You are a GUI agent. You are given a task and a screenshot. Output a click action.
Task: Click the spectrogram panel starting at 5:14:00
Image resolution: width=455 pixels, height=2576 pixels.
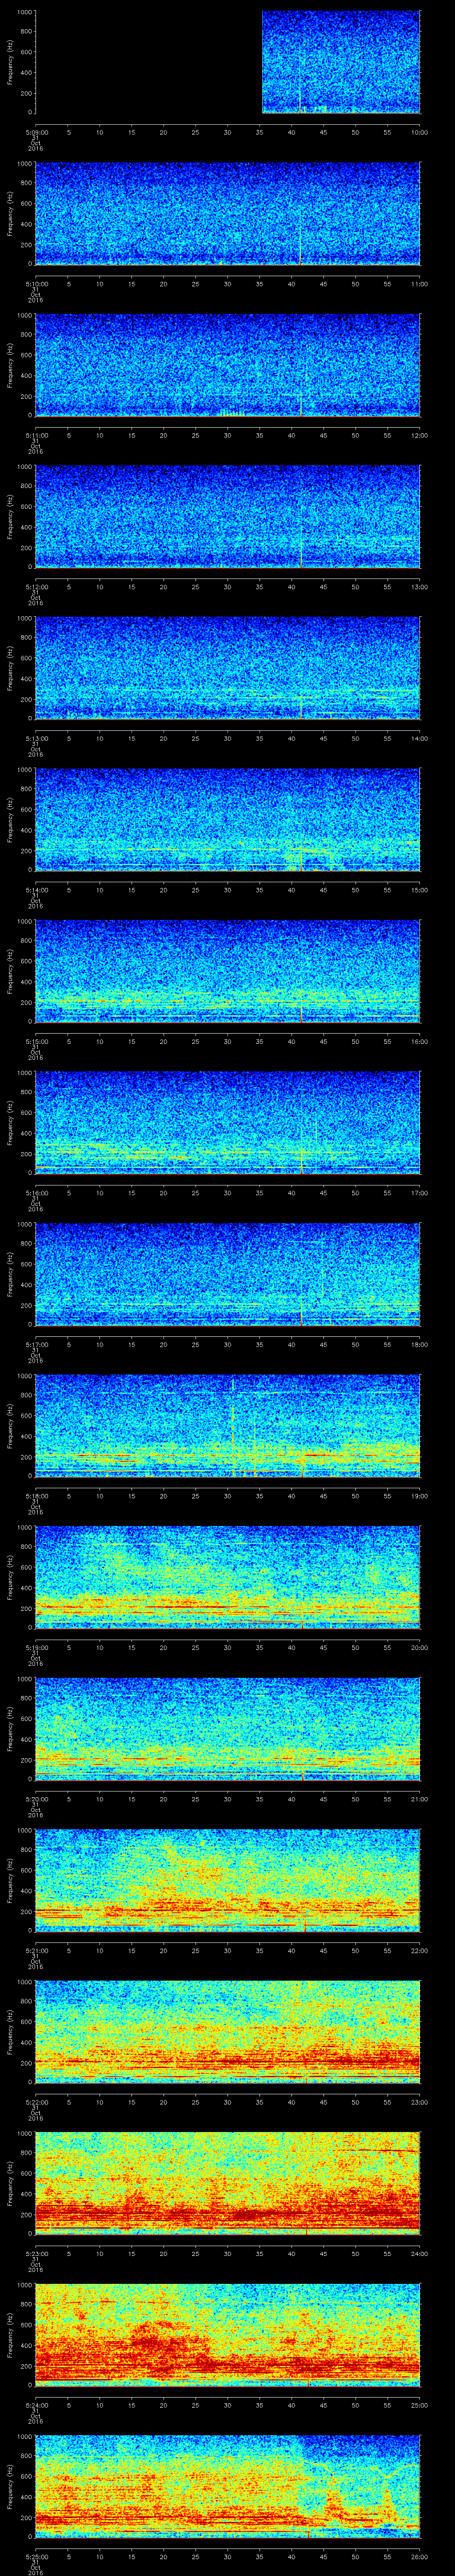tap(228, 819)
